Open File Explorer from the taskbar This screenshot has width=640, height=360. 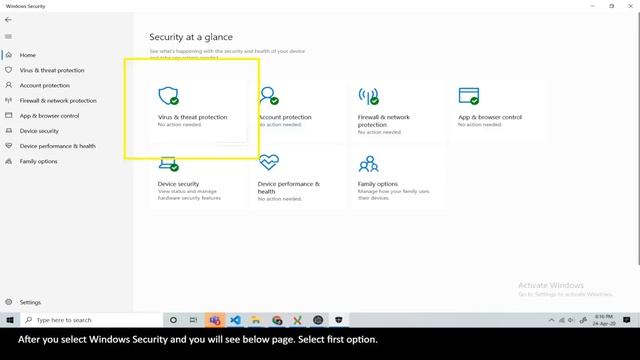click(x=256, y=320)
